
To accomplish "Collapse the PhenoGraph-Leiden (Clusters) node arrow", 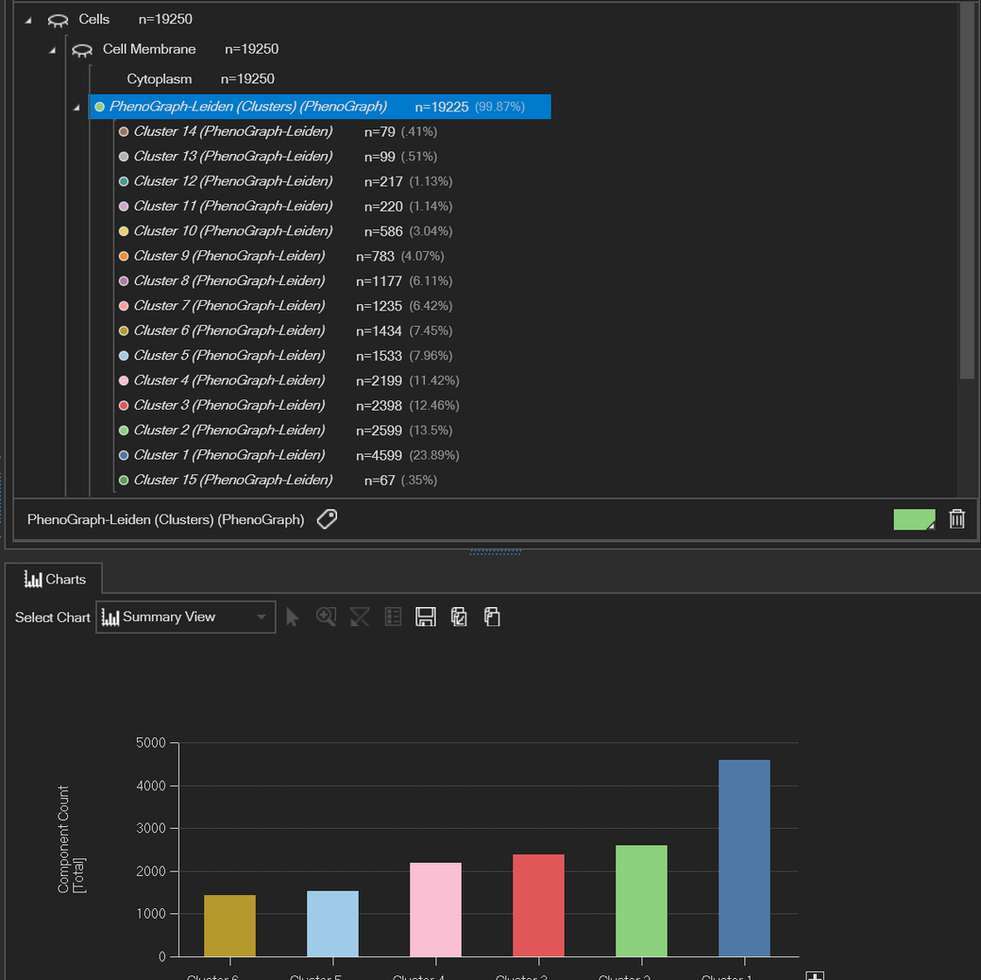I will tap(76, 108).
